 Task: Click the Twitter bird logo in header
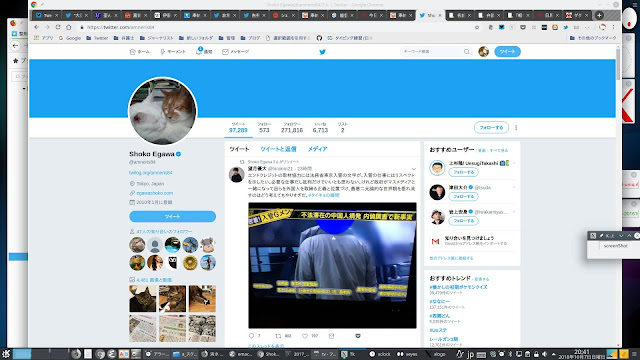click(322, 52)
